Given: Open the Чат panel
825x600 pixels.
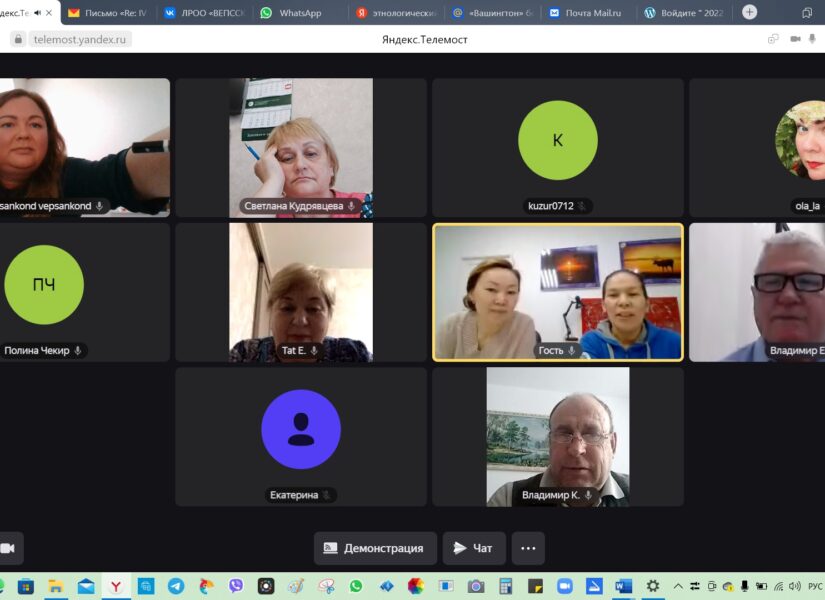Looking at the screenshot, I should click(473, 548).
